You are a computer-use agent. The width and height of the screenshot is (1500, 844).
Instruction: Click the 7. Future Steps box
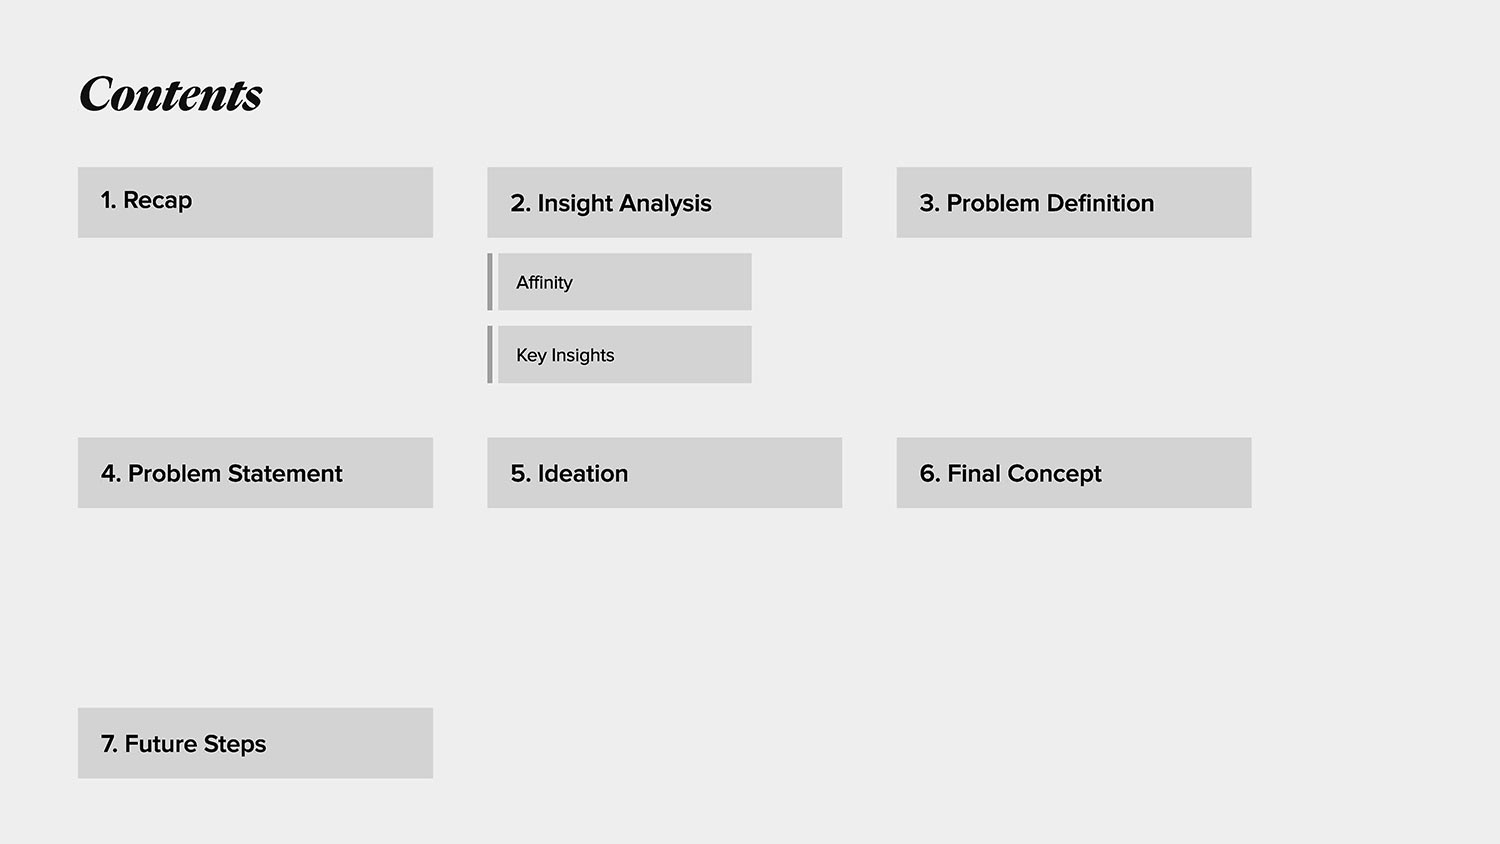click(255, 743)
